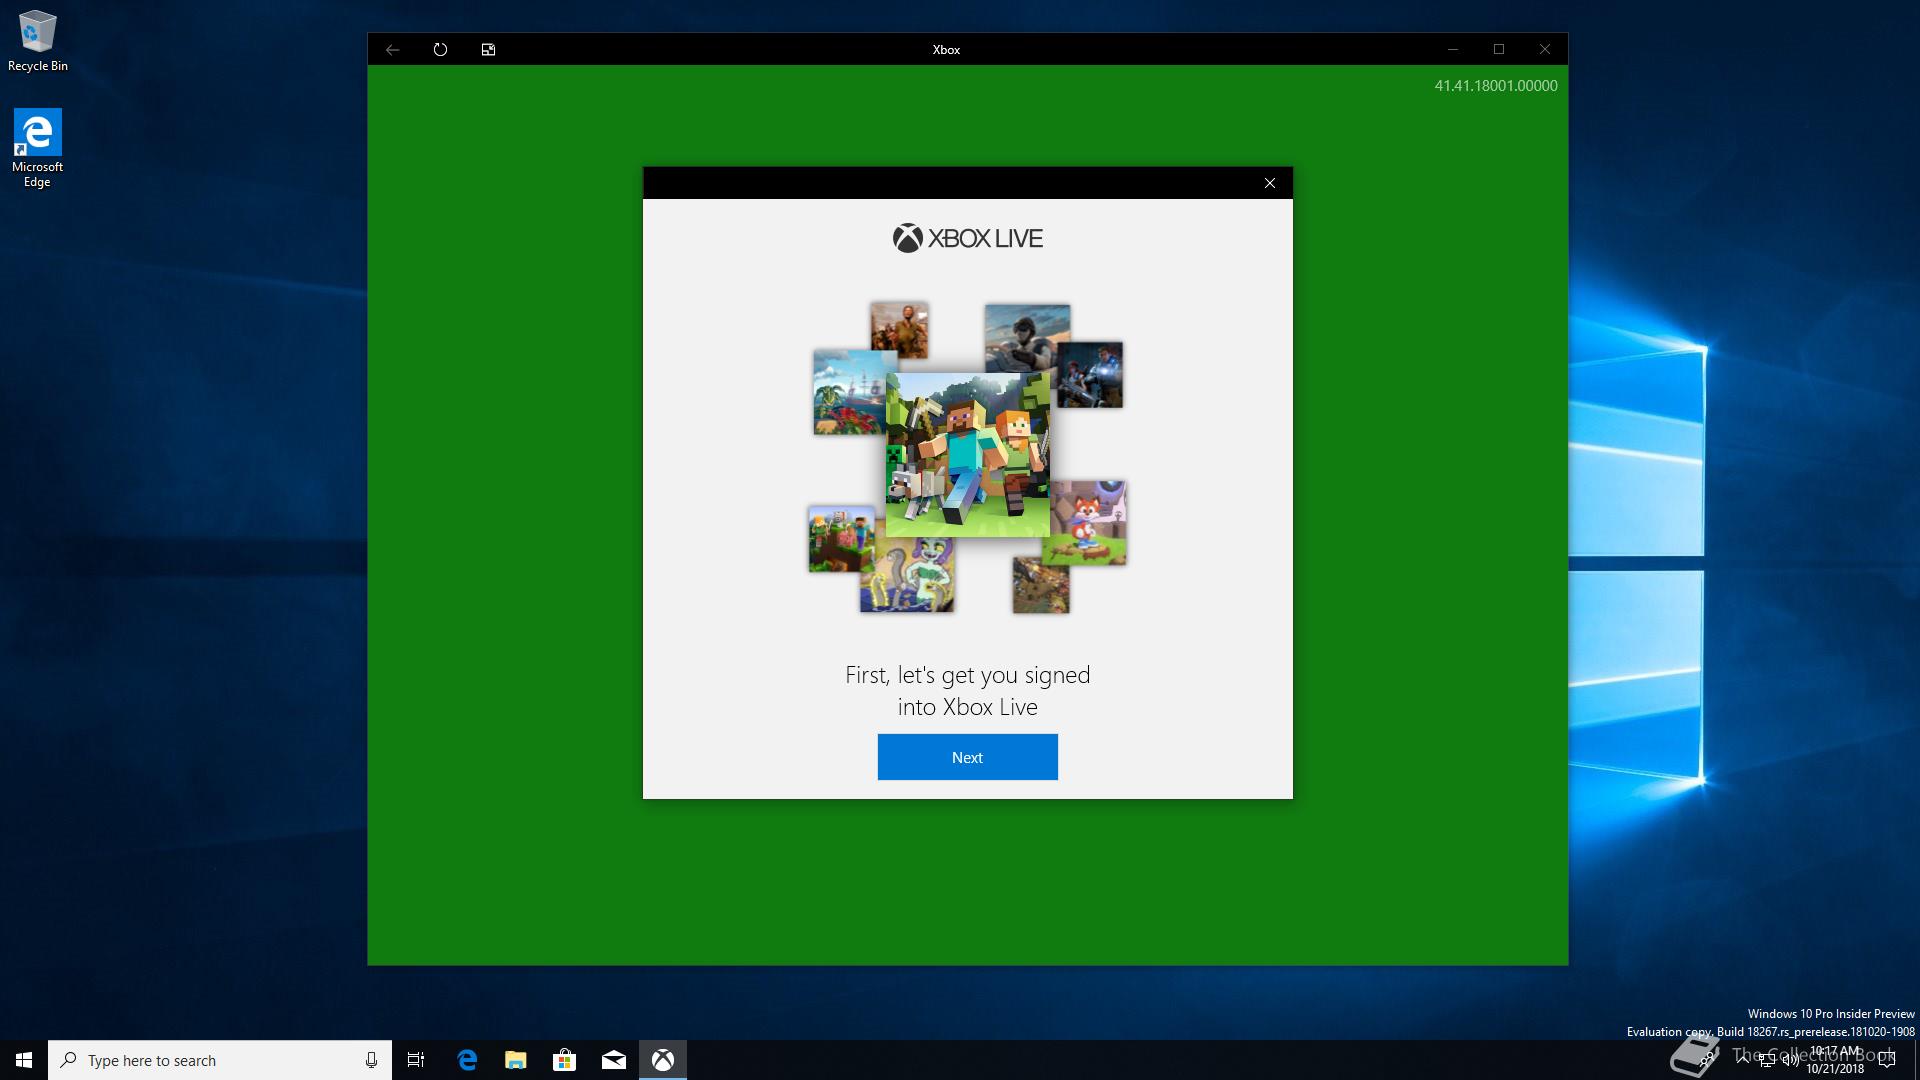Open Task View from taskbar
Viewport: 1920px width, 1080px height.
pos(416,1060)
